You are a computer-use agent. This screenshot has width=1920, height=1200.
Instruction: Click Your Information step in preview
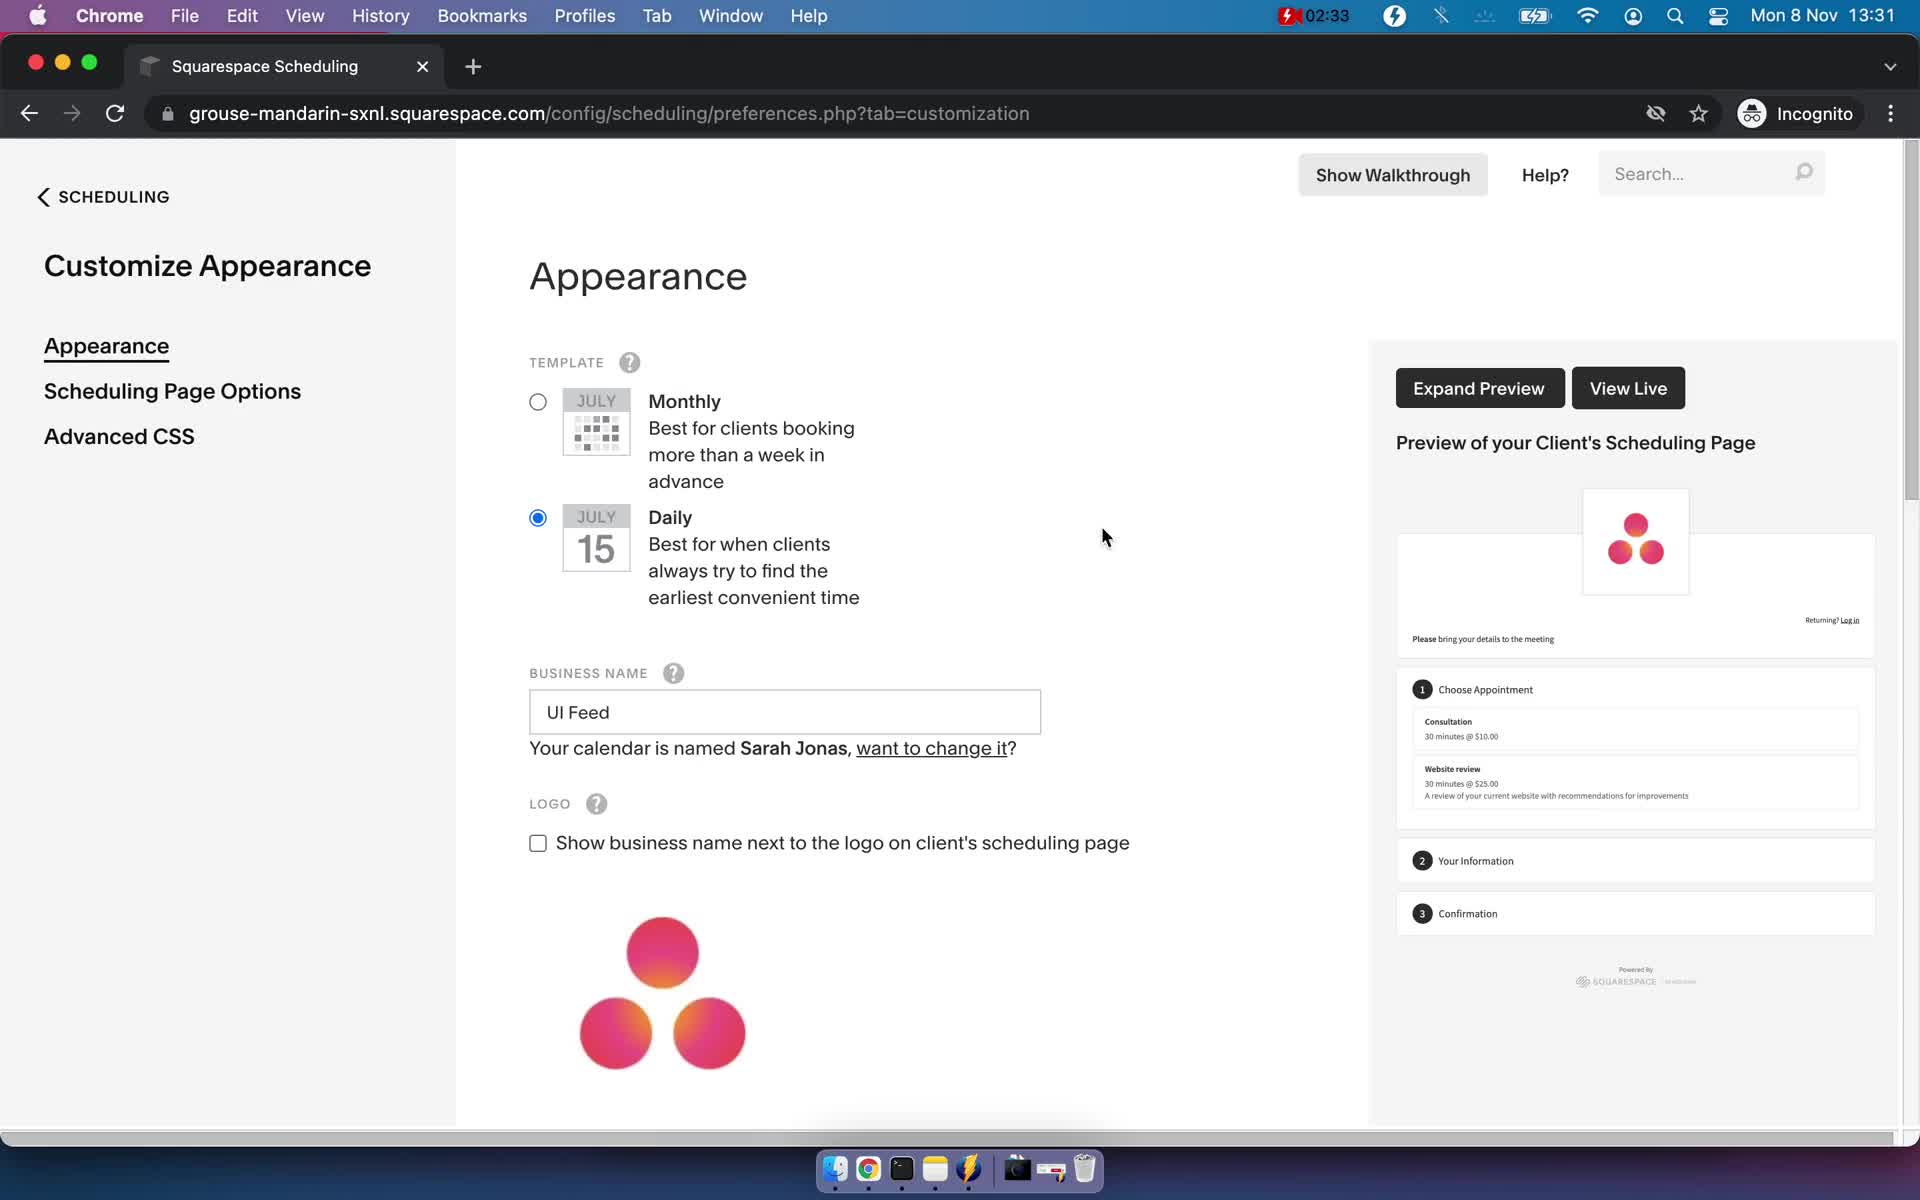(x=1635, y=860)
